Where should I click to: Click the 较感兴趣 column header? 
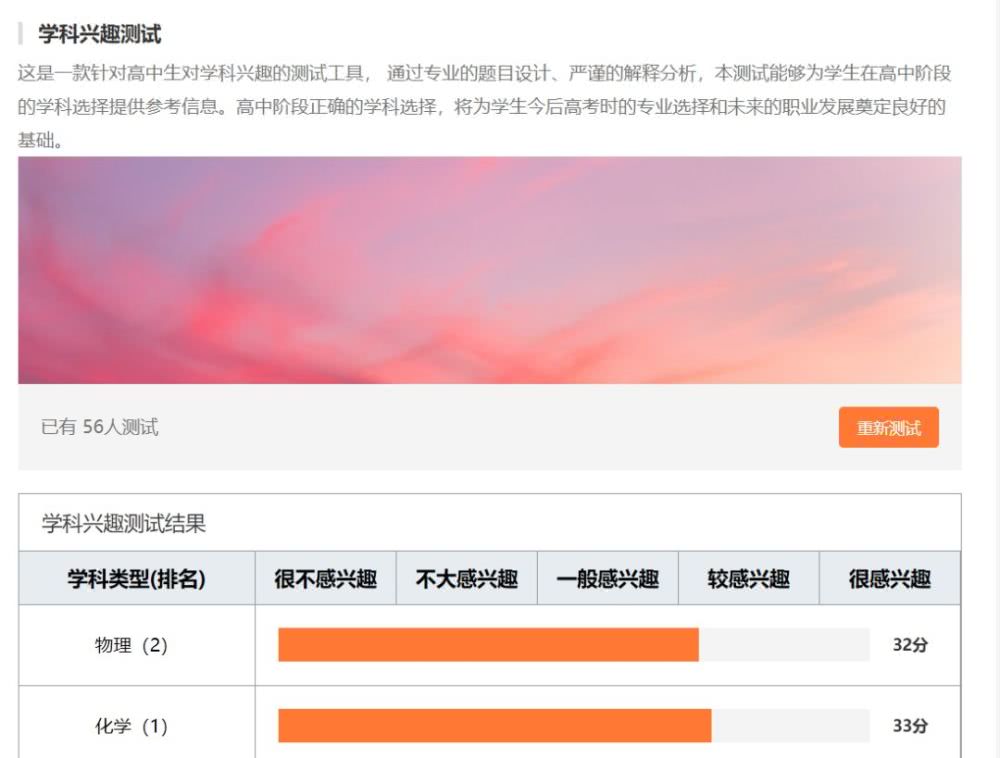pyautogui.click(x=750, y=578)
